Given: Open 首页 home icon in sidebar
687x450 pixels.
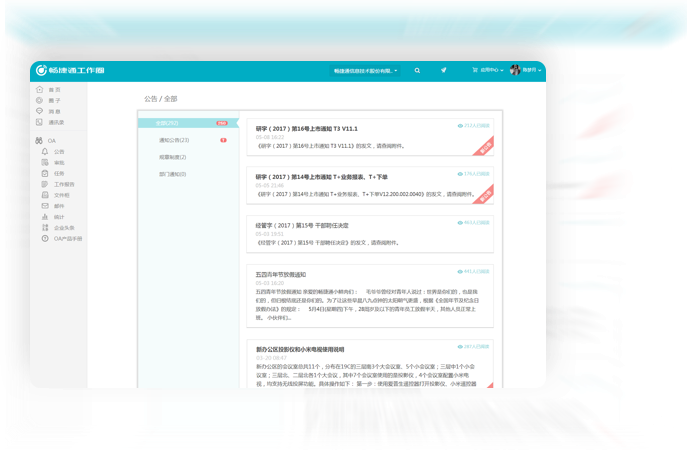Looking at the screenshot, I should (x=40, y=90).
